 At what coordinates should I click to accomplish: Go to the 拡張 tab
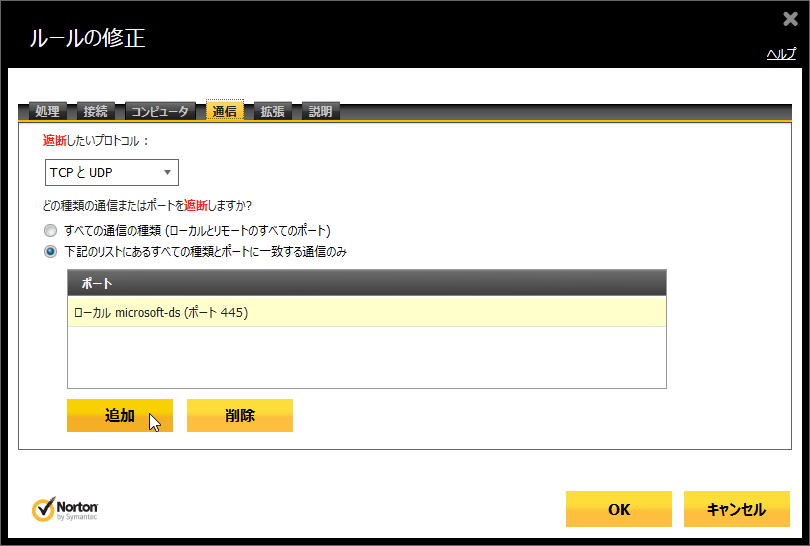272,111
